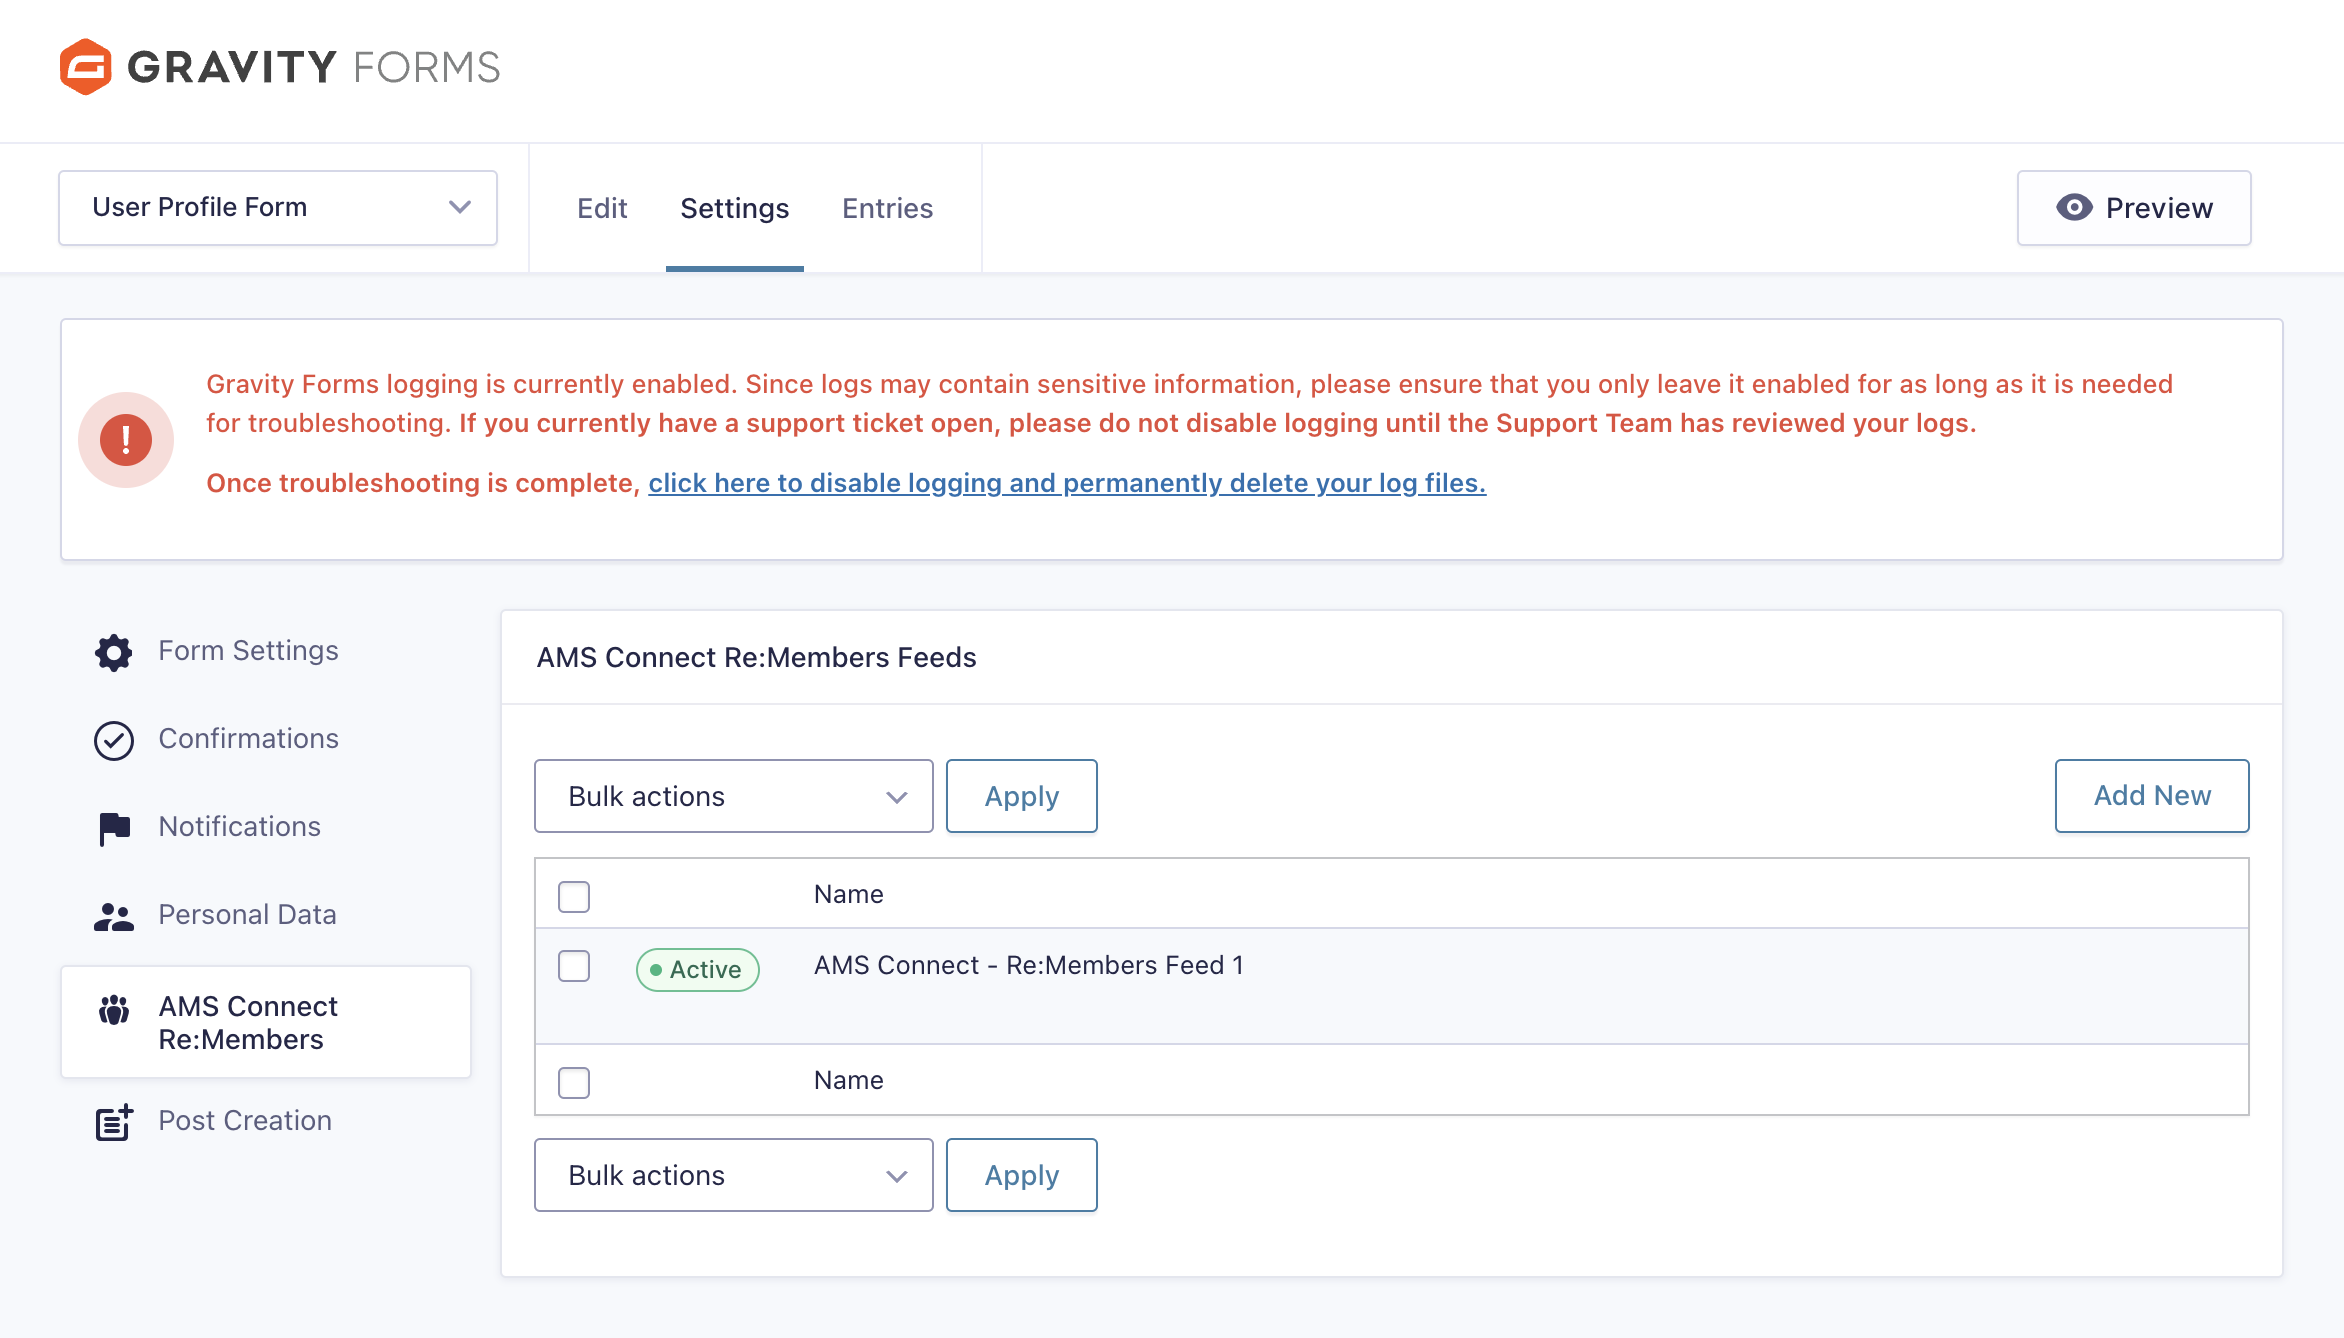
Task: Select AMS Connect Re:Members sidebar item
Action: point(266,1022)
